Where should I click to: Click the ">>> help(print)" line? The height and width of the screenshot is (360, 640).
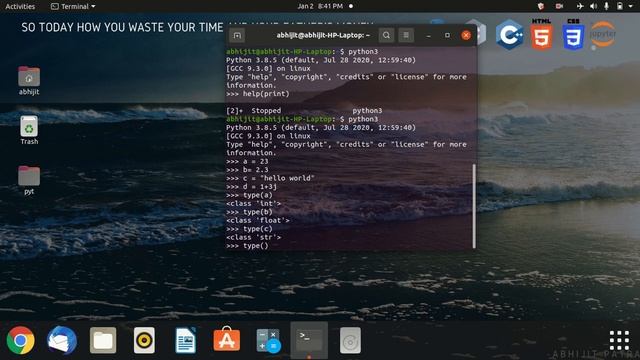[258, 94]
